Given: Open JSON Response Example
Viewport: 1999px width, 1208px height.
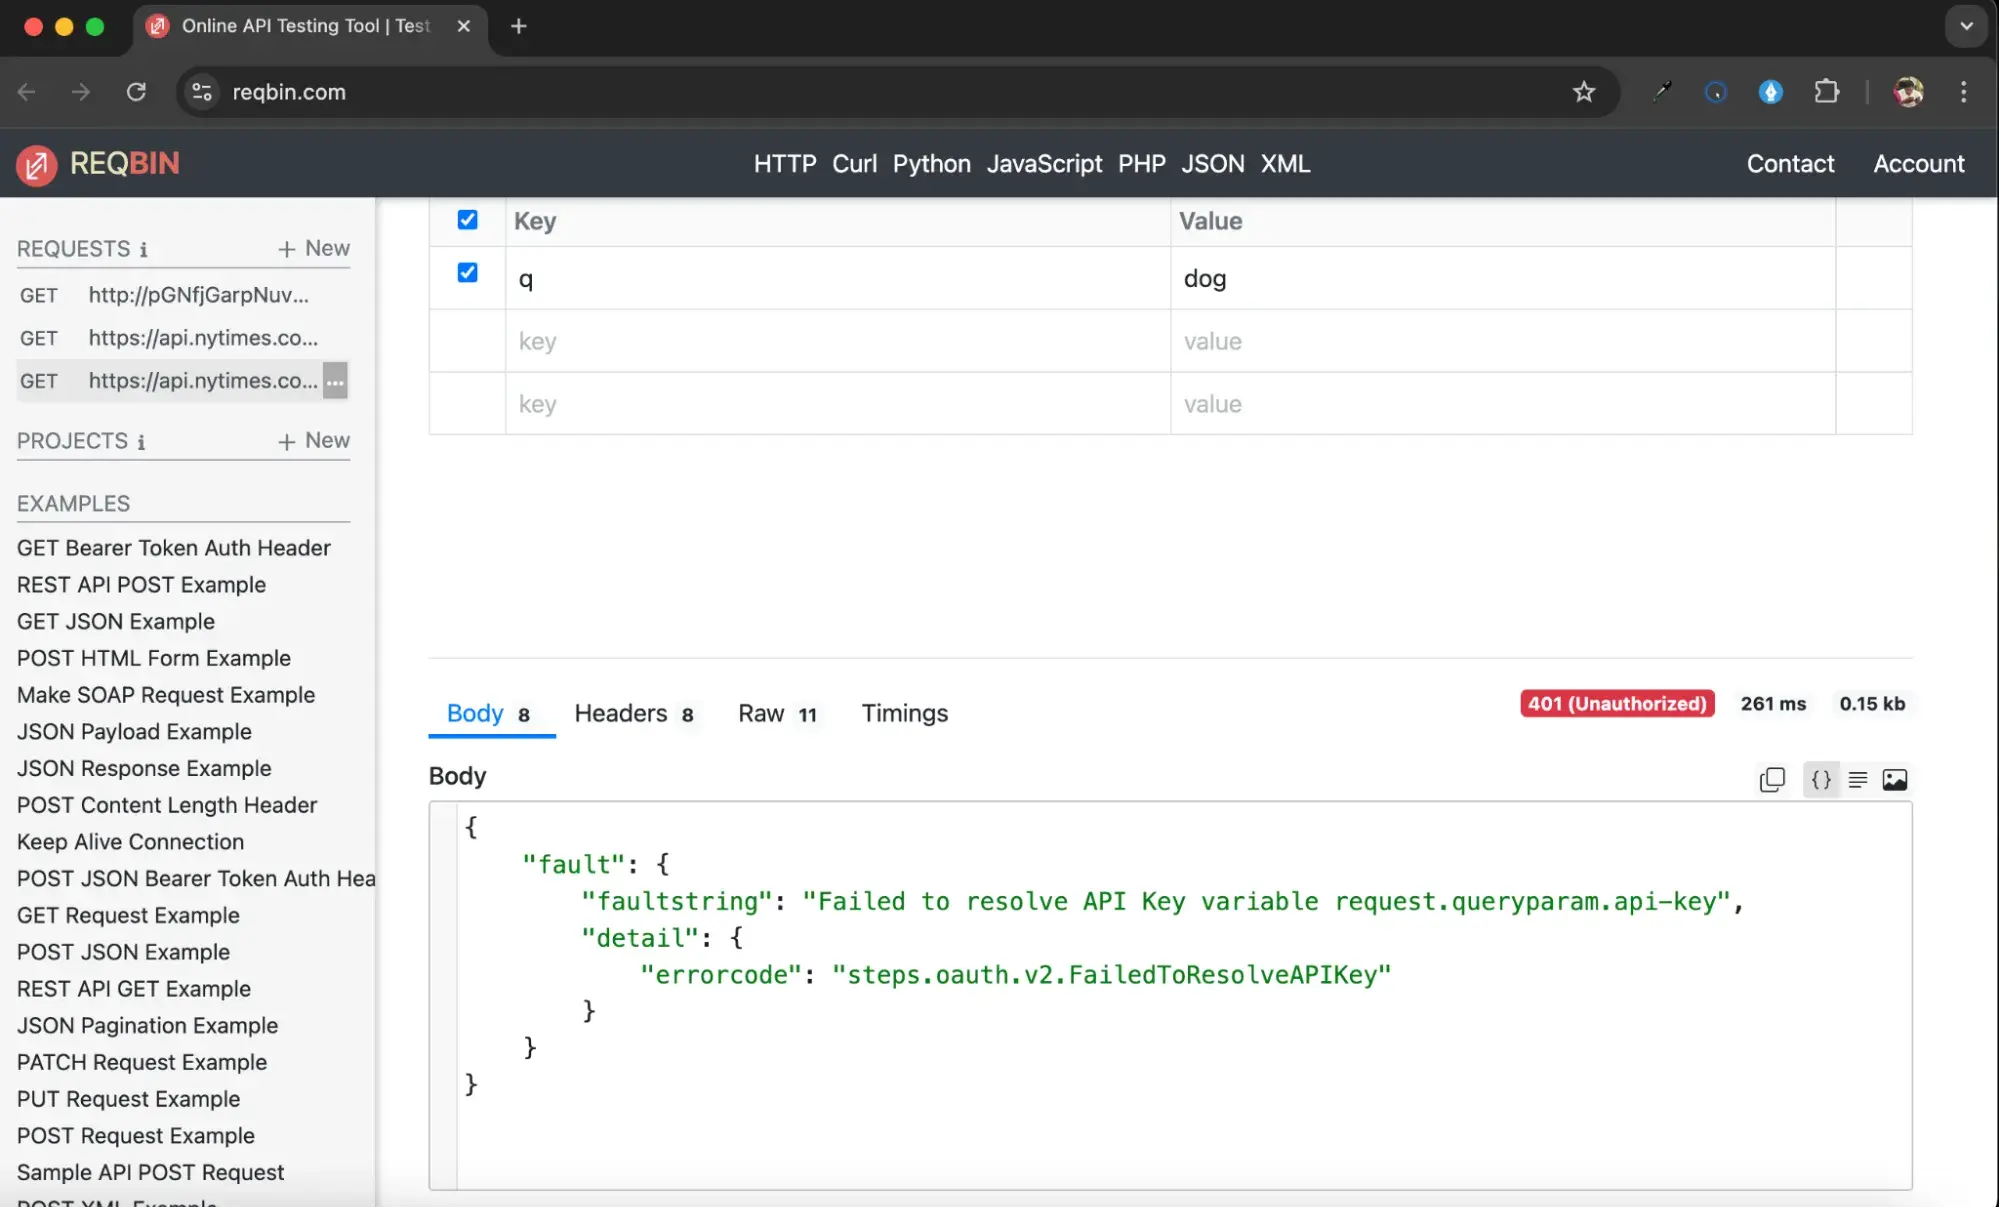Looking at the screenshot, I should pyautogui.click(x=144, y=769).
